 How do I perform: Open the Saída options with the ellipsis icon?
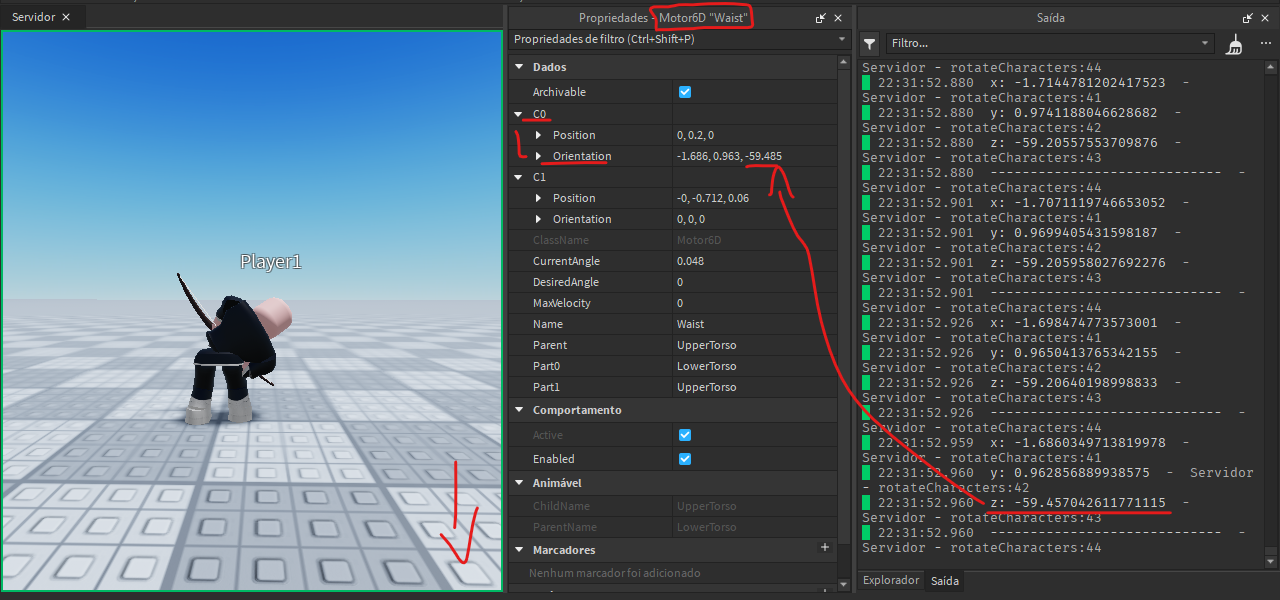[x=1265, y=44]
